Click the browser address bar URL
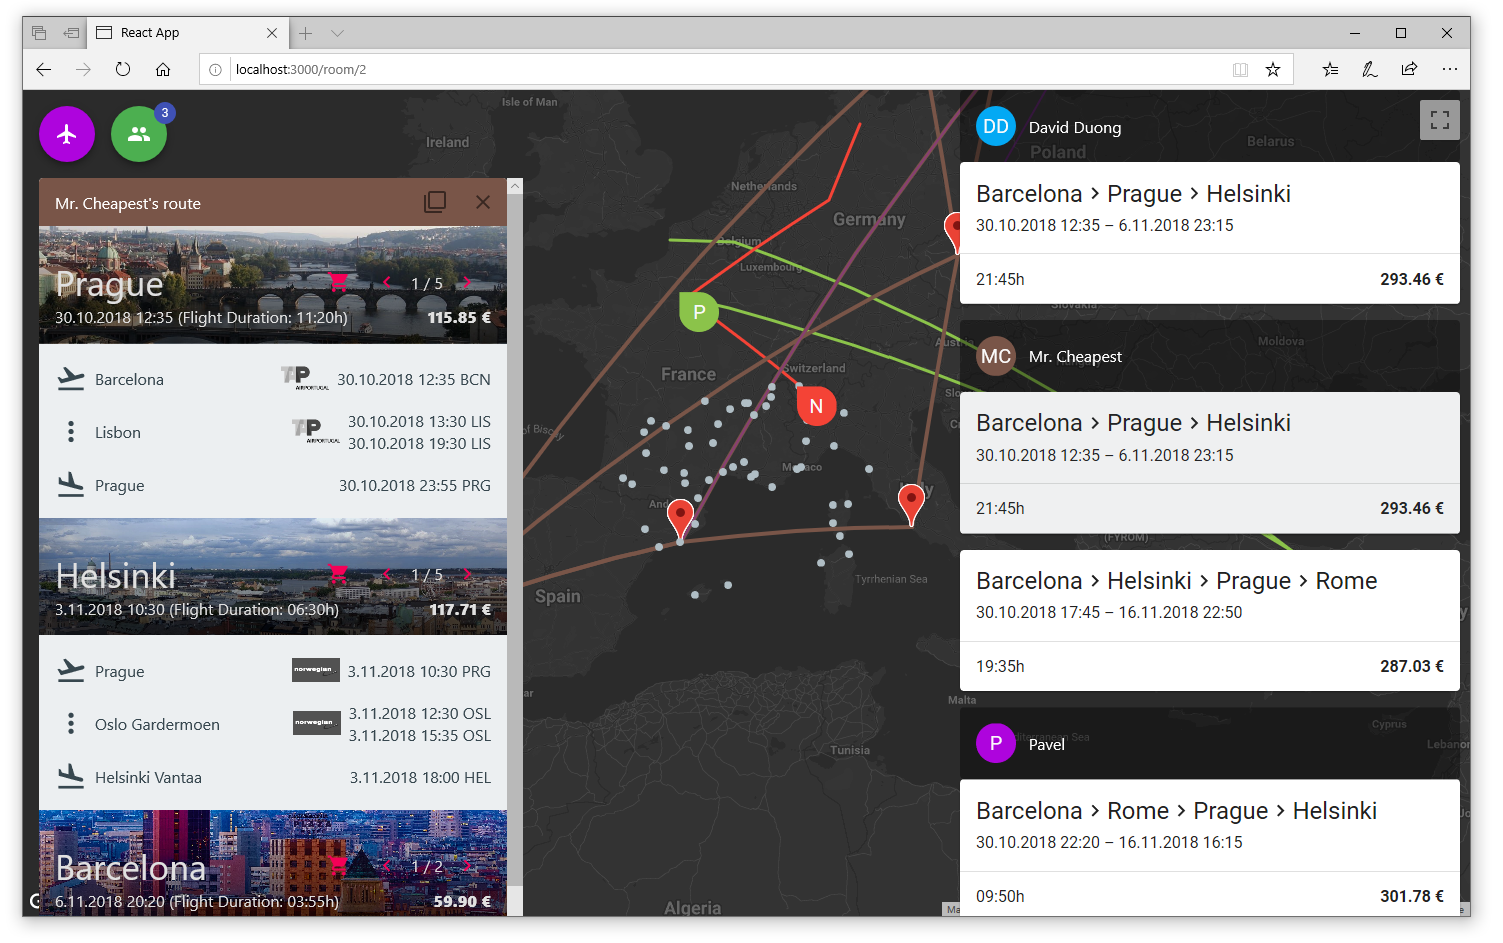Image resolution: width=1503 pixels, height=943 pixels. pyautogui.click(x=301, y=69)
